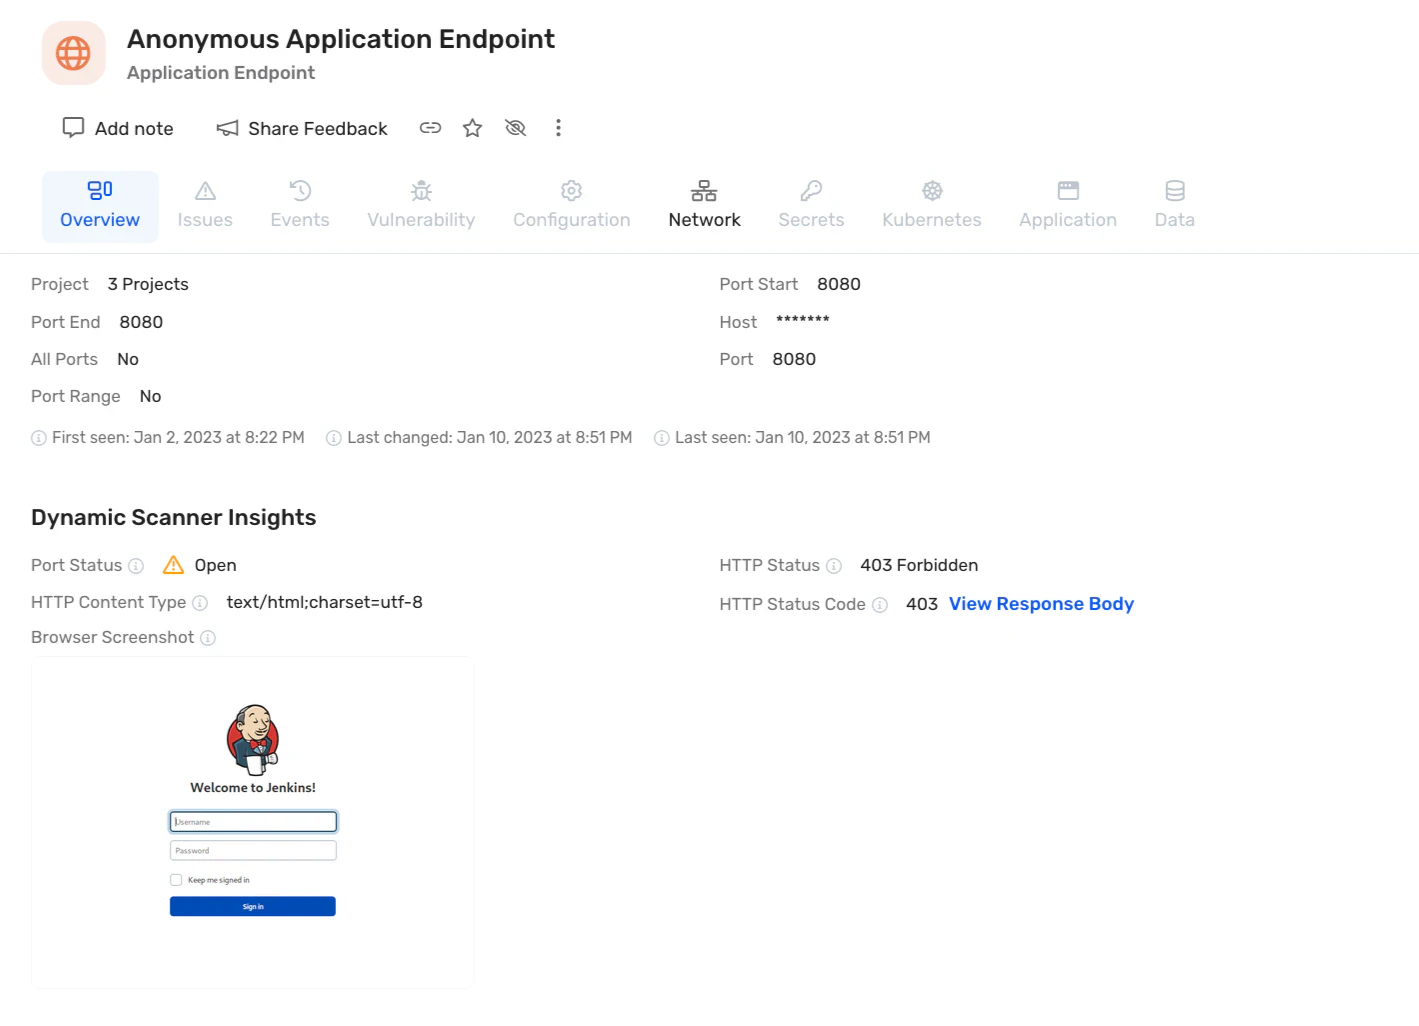Go to the Configuration tab
Image resolution: width=1419 pixels, height=1026 pixels.
[x=572, y=206]
